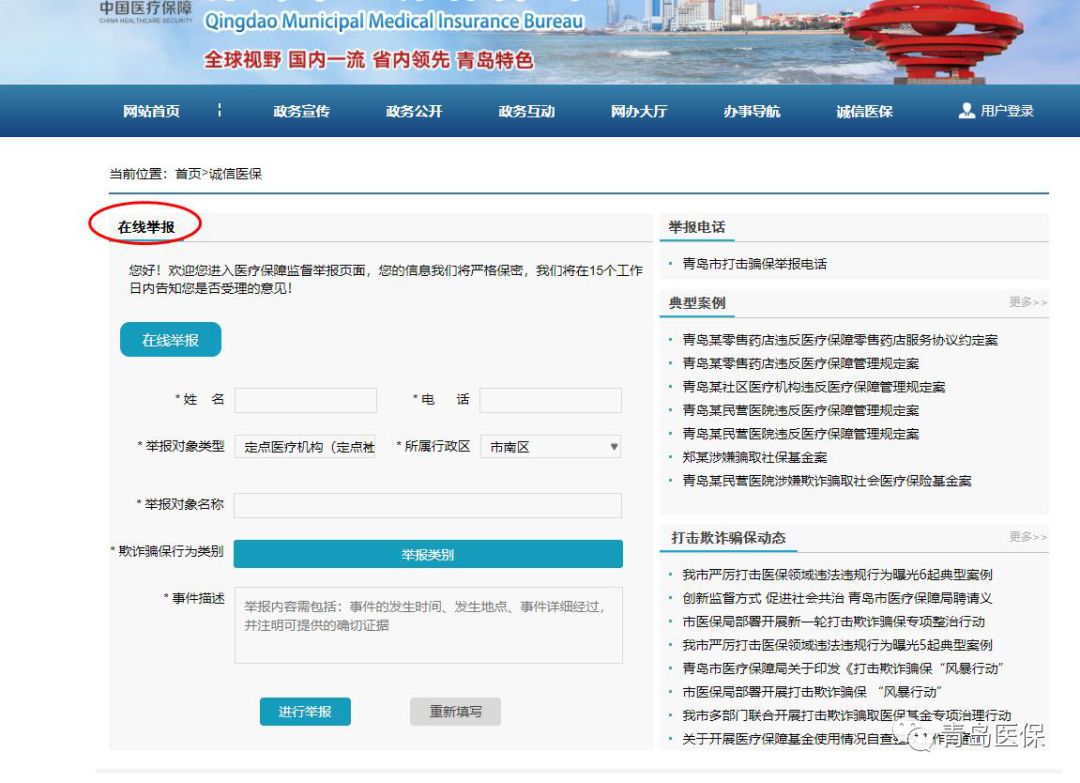The width and height of the screenshot is (1080, 783).
Task: Open the 诚信医保 navigation item
Action: [864, 112]
